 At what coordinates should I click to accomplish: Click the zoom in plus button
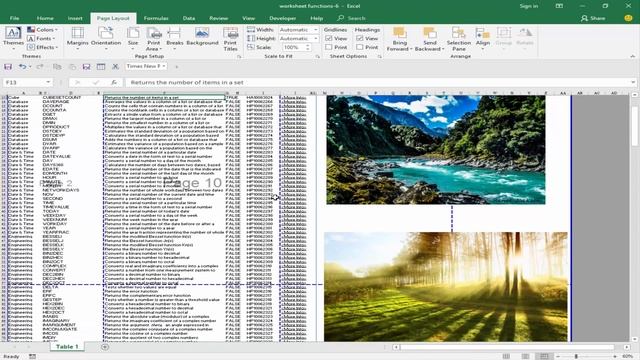(615, 356)
